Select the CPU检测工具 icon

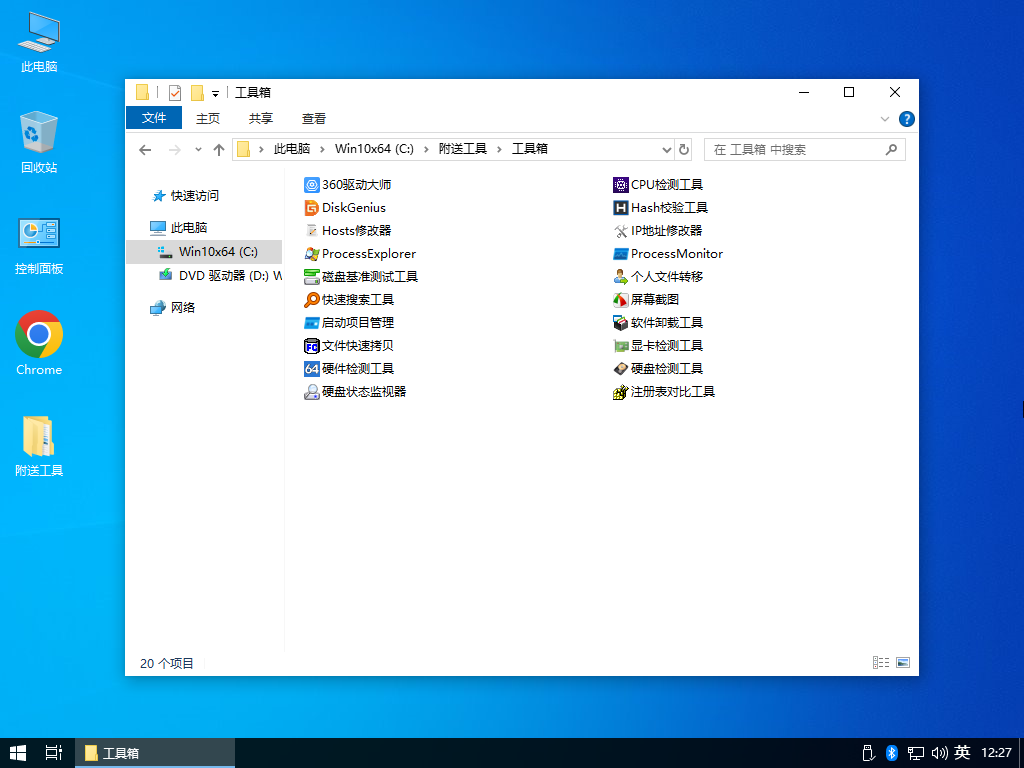coord(620,185)
